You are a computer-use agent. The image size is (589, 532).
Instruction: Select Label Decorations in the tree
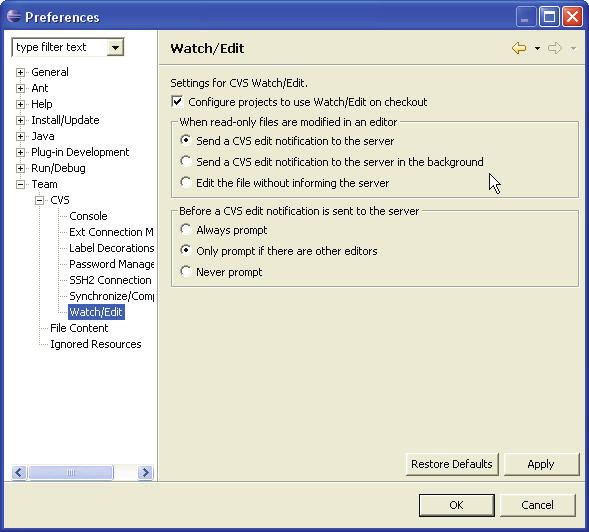click(112, 248)
